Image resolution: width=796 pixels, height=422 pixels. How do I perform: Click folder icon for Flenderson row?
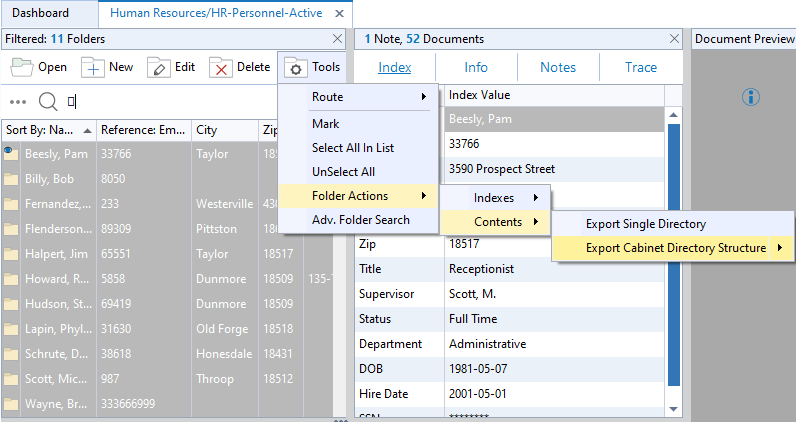point(11,229)
